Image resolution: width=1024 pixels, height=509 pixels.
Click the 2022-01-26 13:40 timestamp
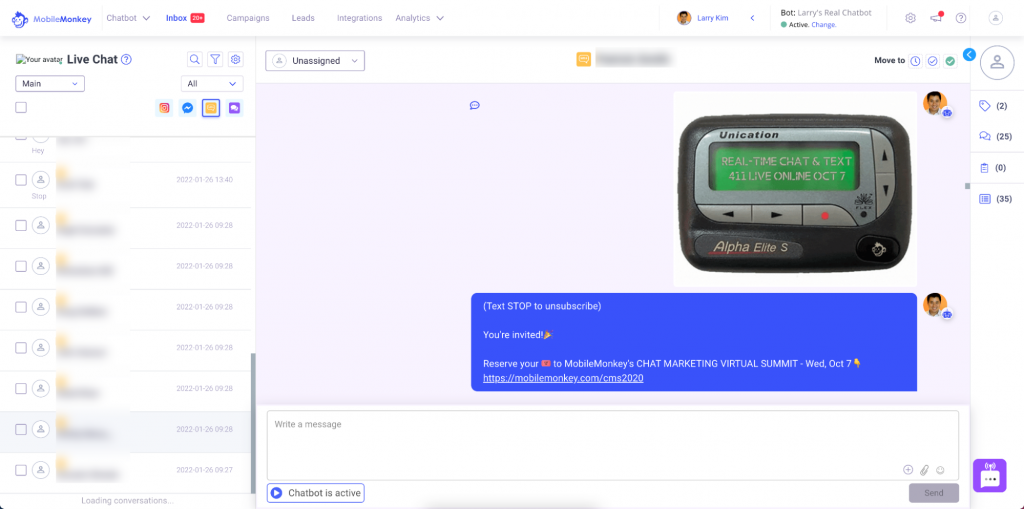click(x=204, y=180)
